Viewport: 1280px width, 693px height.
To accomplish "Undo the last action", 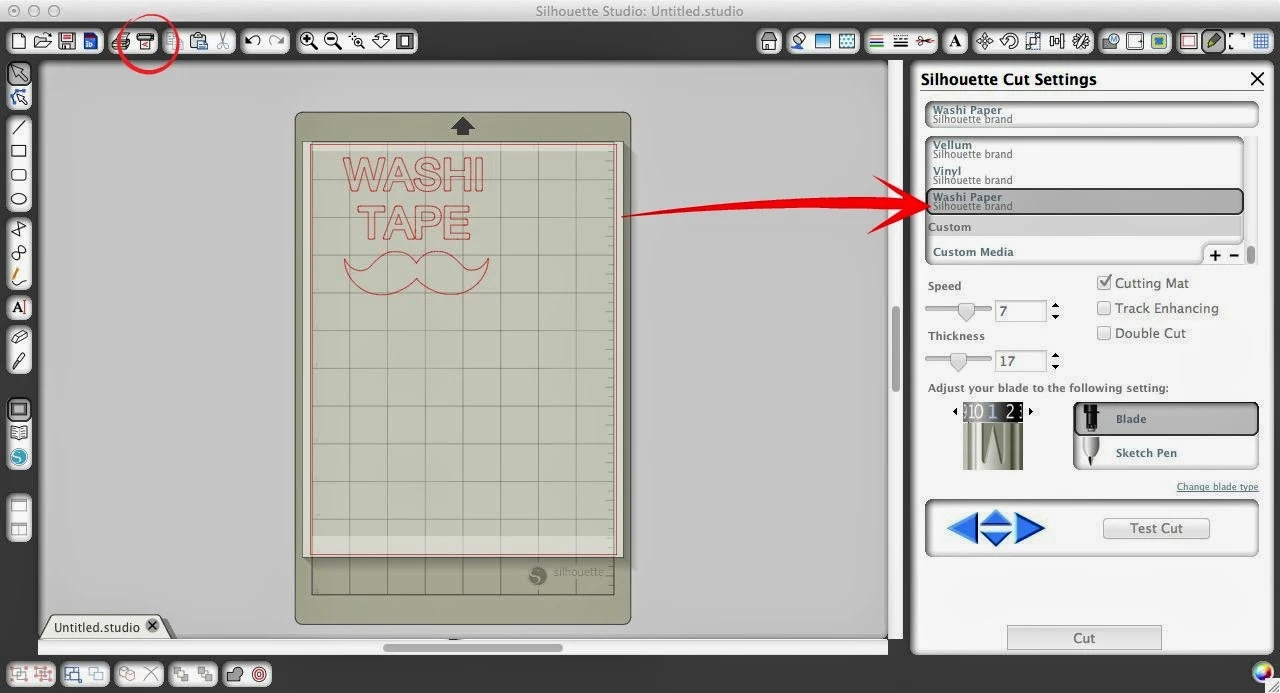I will point(253,41).
